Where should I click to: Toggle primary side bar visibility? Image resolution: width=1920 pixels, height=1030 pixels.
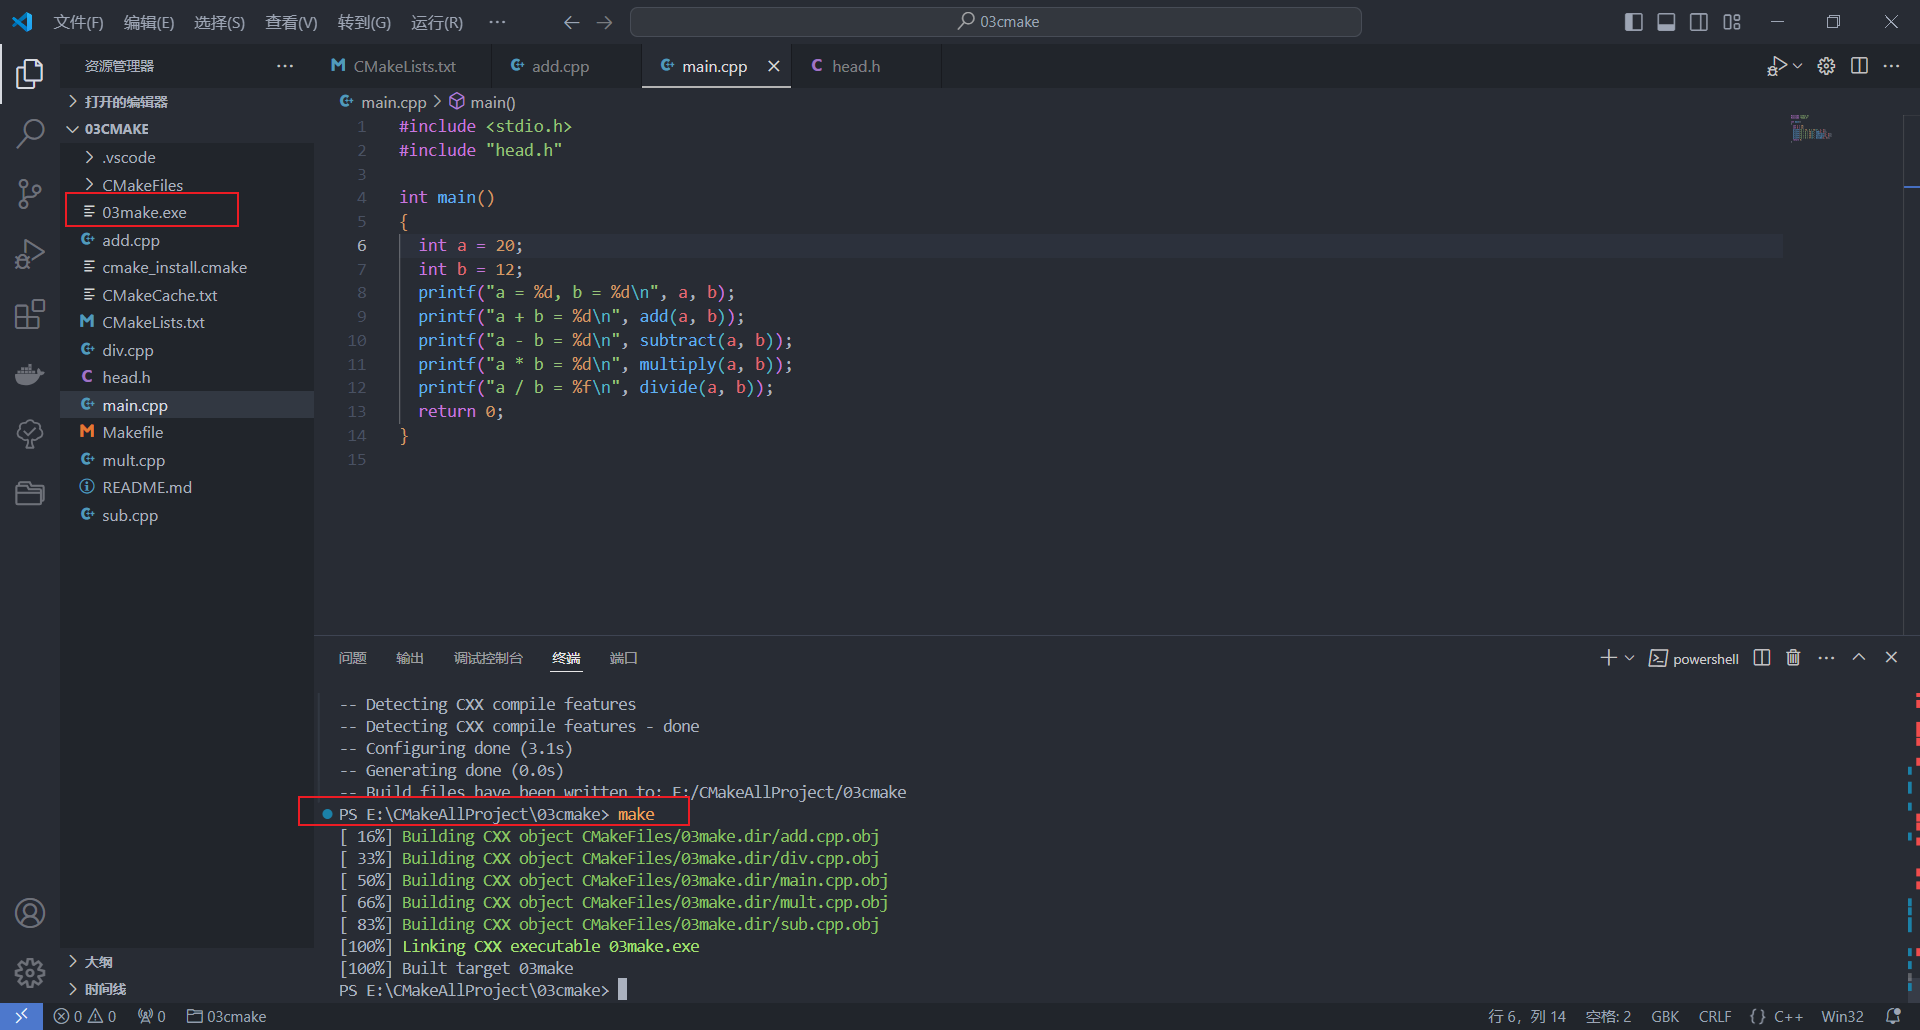click(x=1633, y=22)
